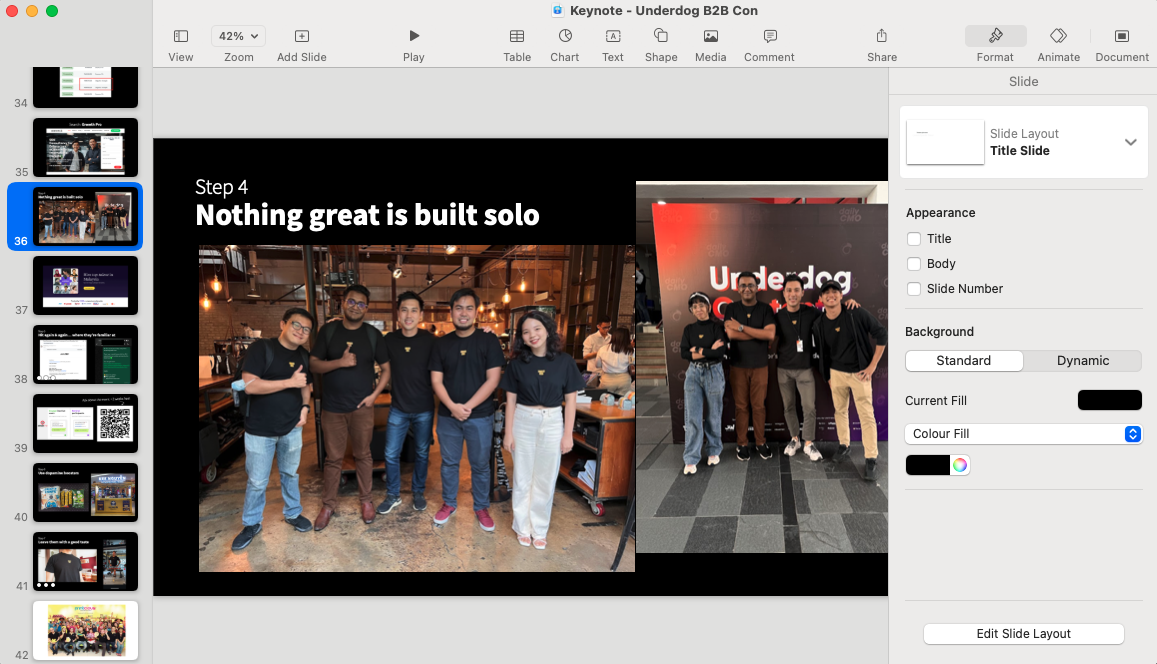Click the 'Step 4' text on slide

pos(221,187)
